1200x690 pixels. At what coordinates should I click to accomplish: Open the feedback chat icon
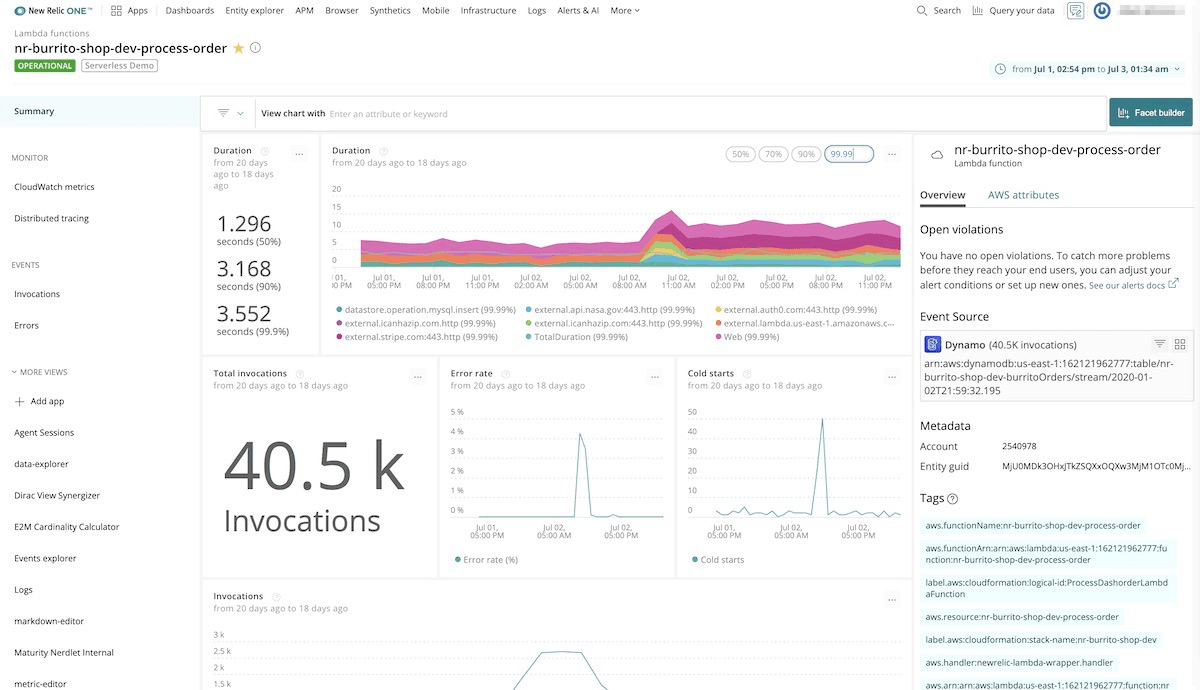pyautogui.click(x=1075, y=11)
